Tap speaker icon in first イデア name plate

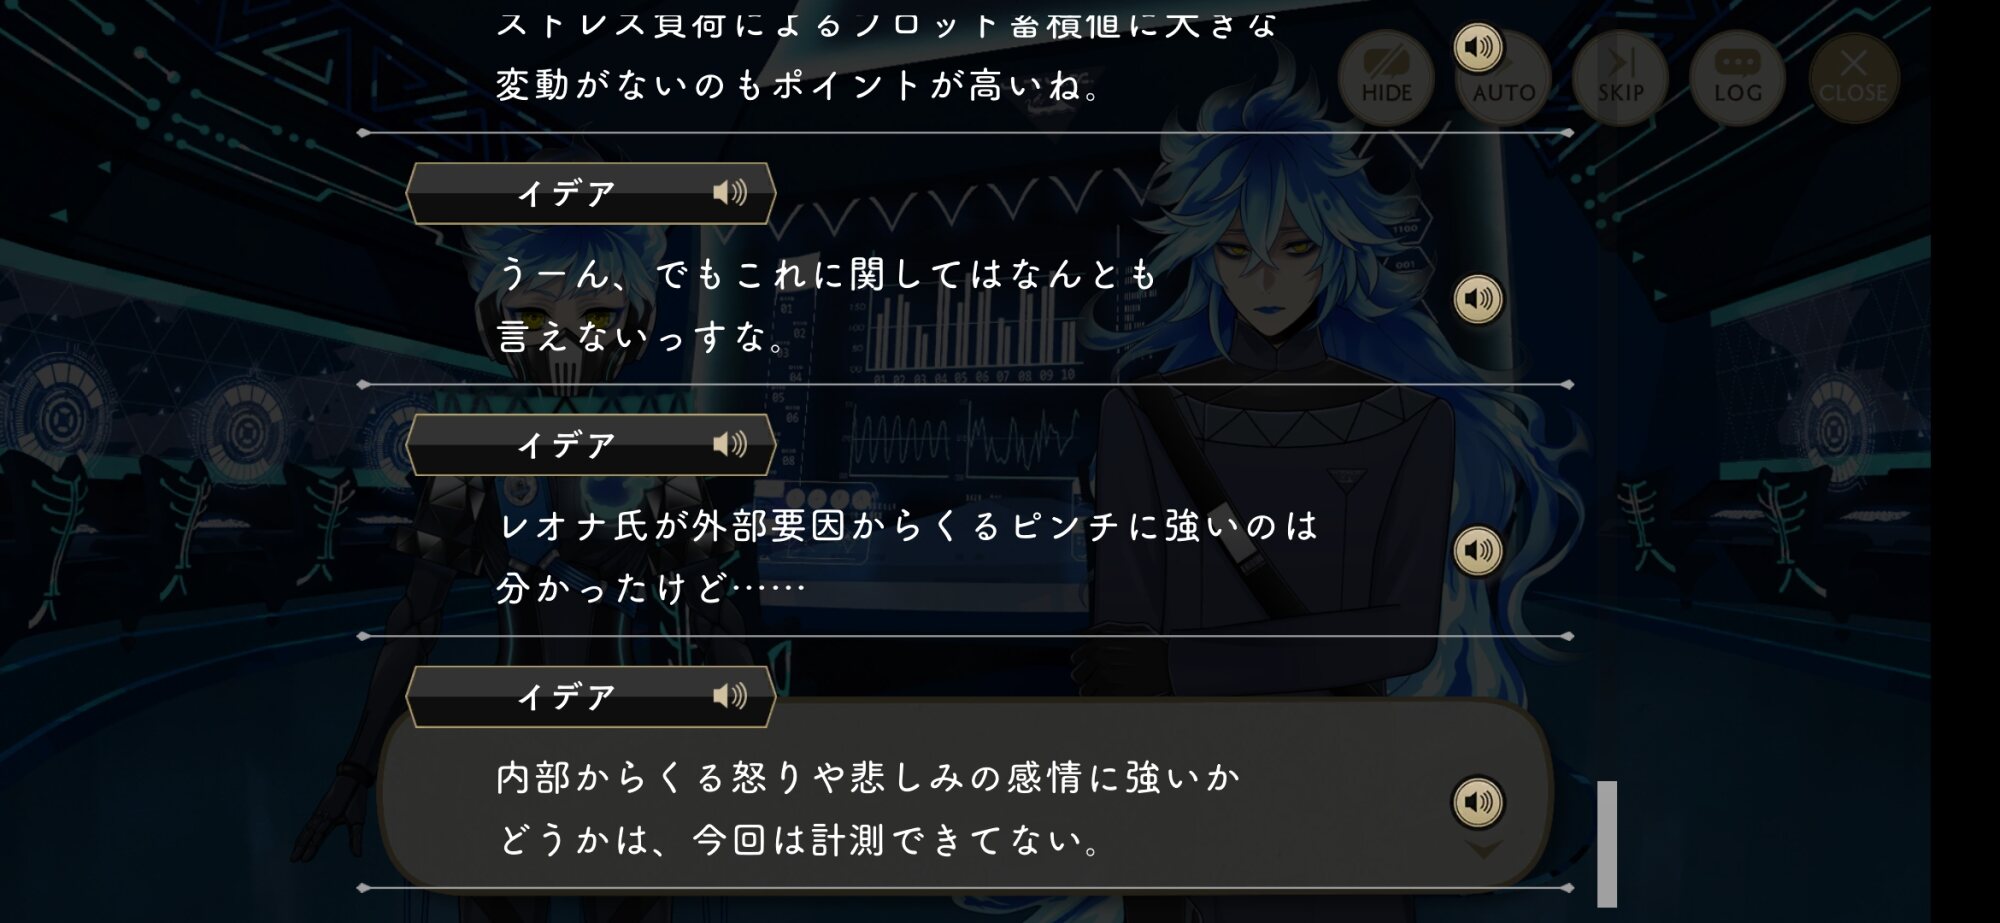(x=730, y=192)
